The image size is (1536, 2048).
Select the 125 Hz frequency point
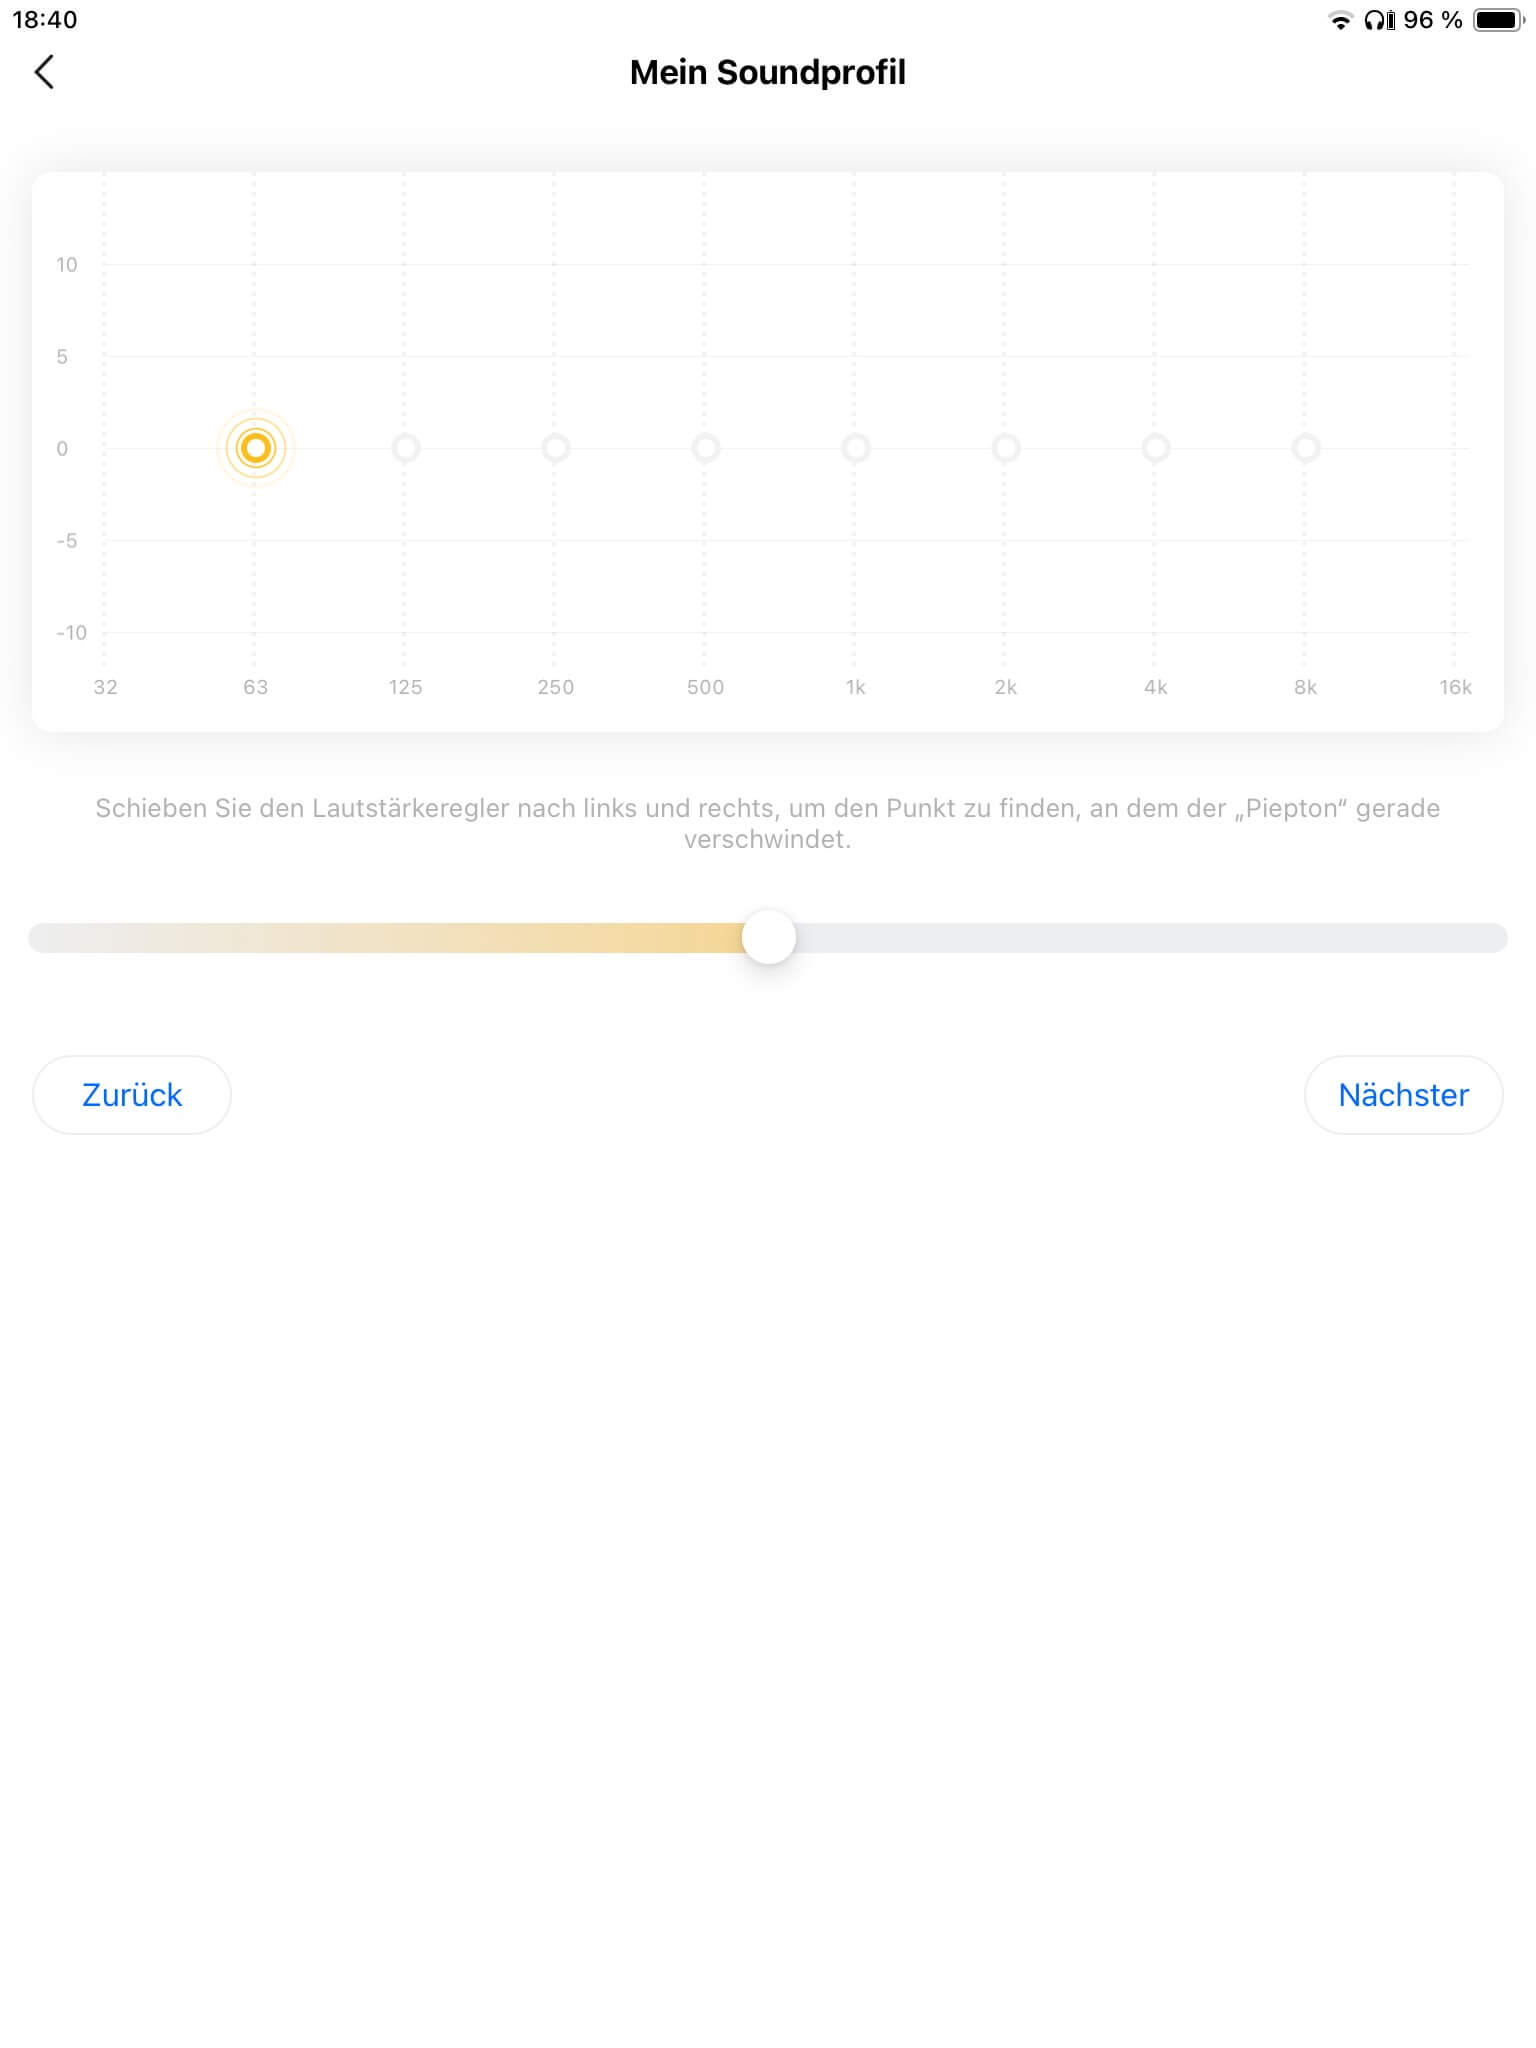(x=406, y=448)
